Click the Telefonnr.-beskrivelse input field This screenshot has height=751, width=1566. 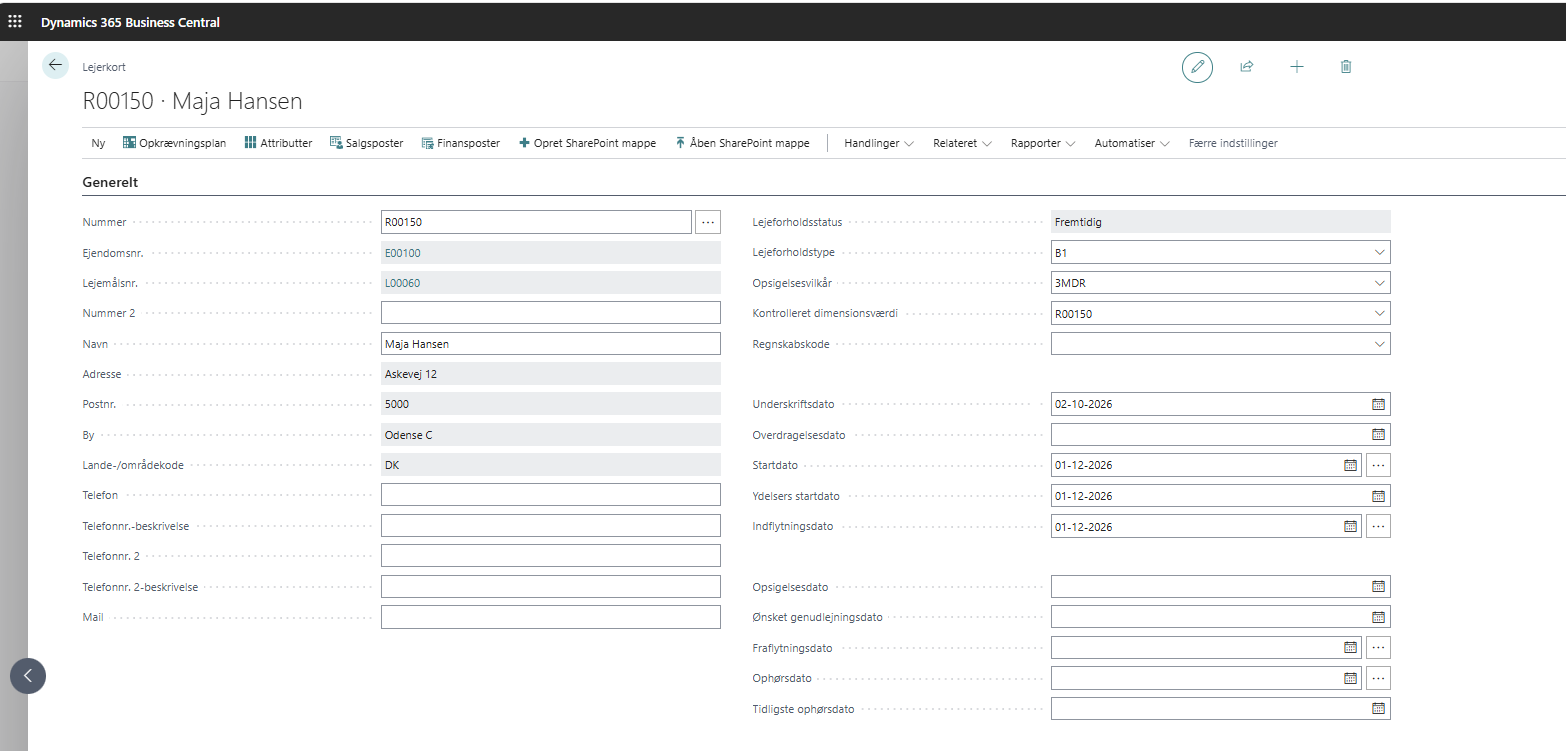pos(551,526)
